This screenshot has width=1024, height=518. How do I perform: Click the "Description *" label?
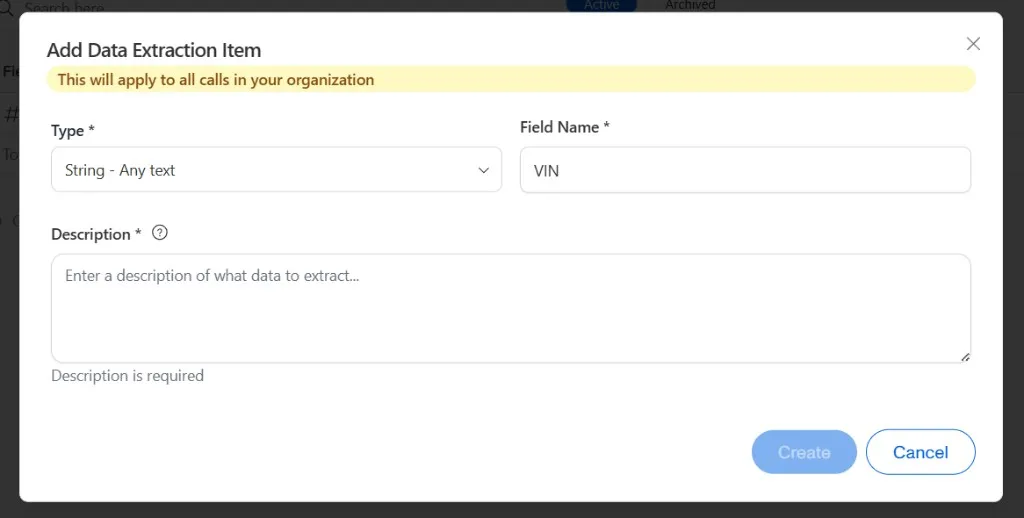click(96, 234)
